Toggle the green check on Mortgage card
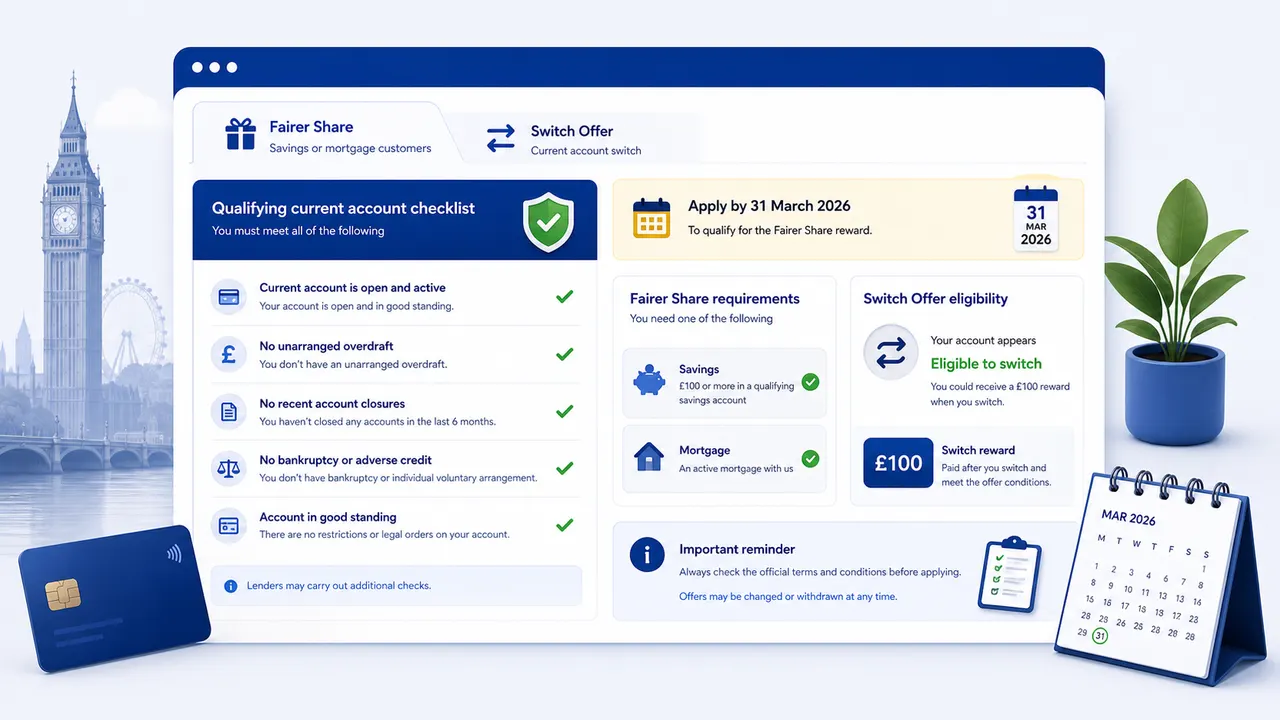The image size is (1280, 720). tap(810, 459)
